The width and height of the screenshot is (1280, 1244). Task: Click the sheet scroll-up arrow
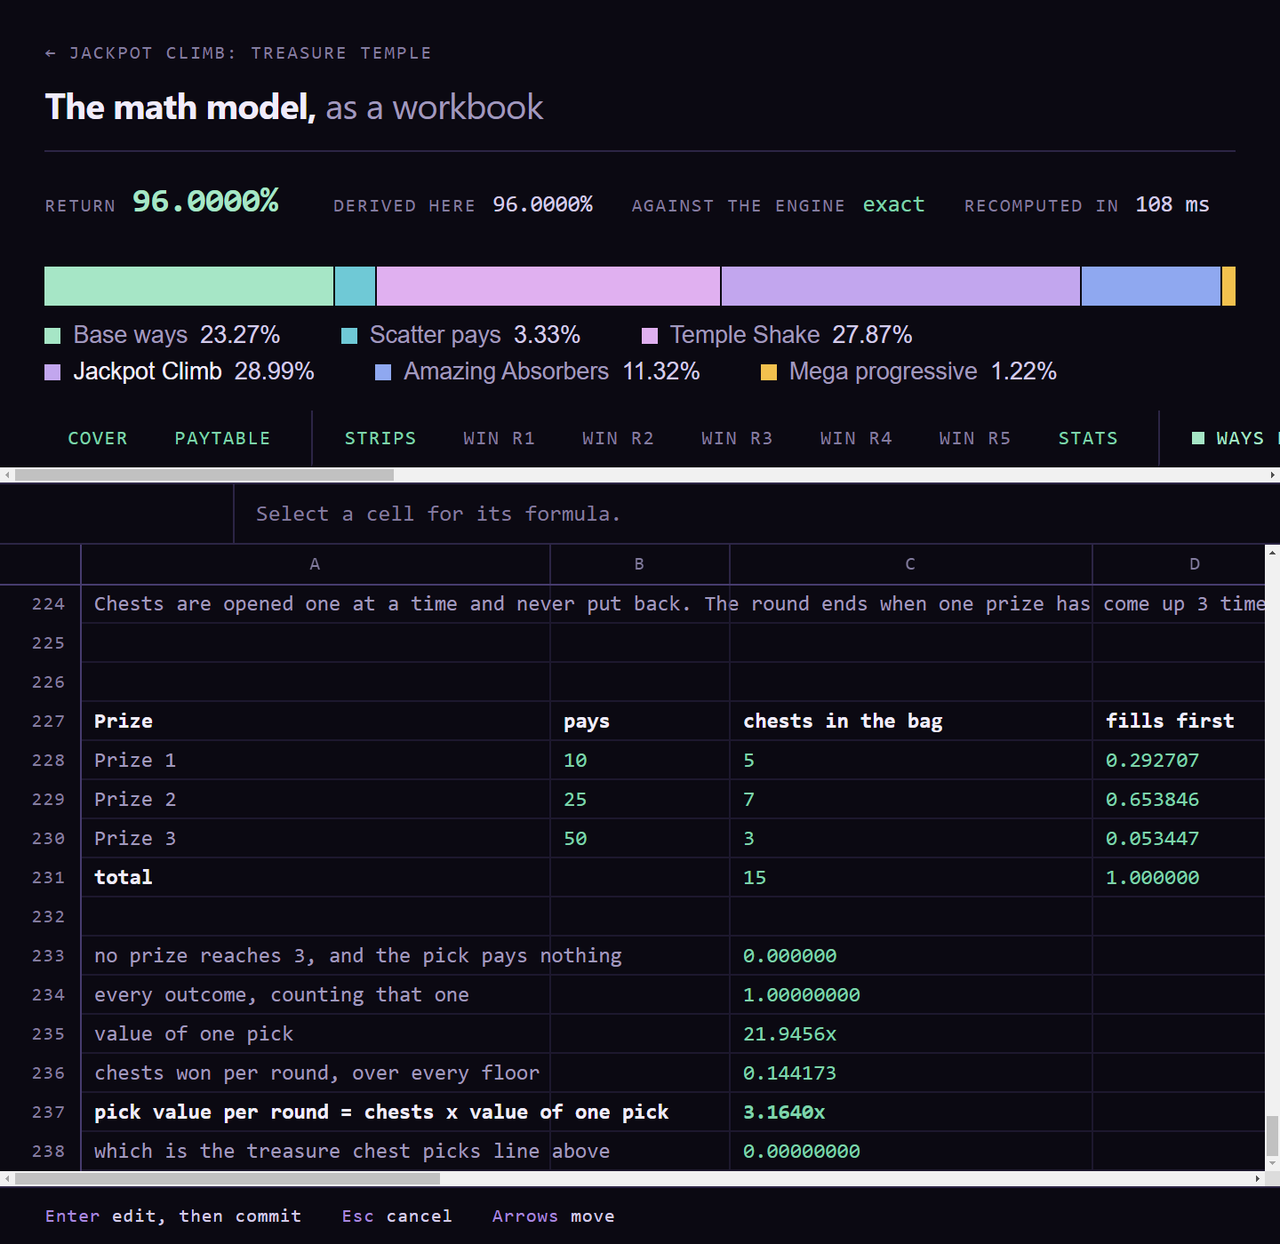point(1272,552)
